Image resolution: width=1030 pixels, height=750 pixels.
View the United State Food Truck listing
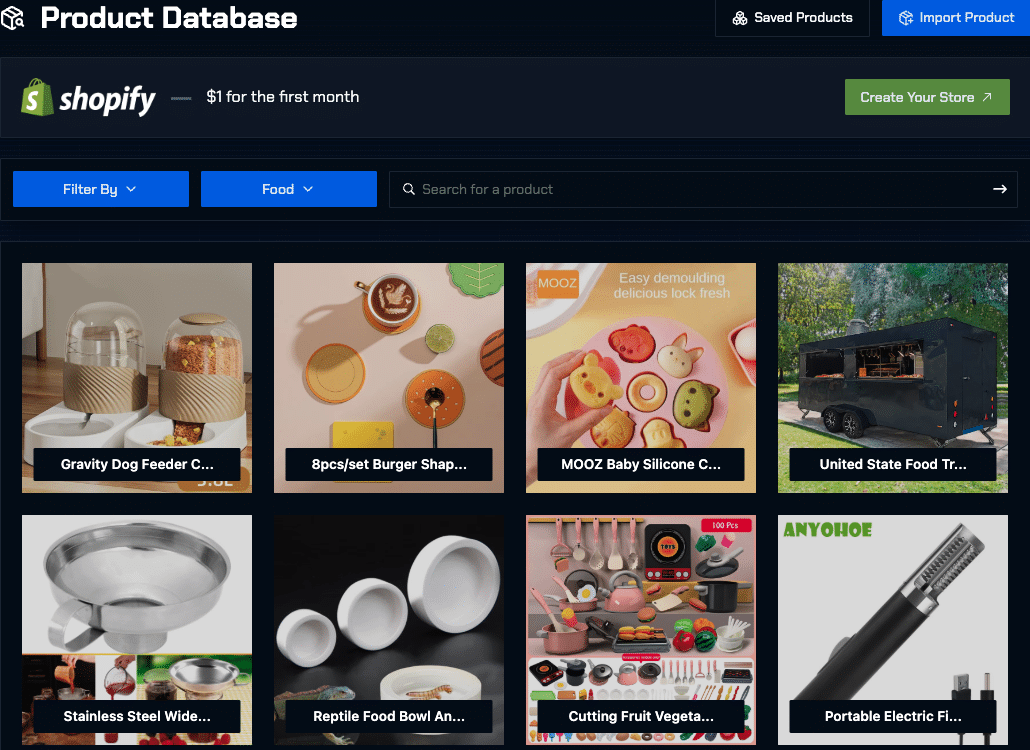click(x=892, y=377)
